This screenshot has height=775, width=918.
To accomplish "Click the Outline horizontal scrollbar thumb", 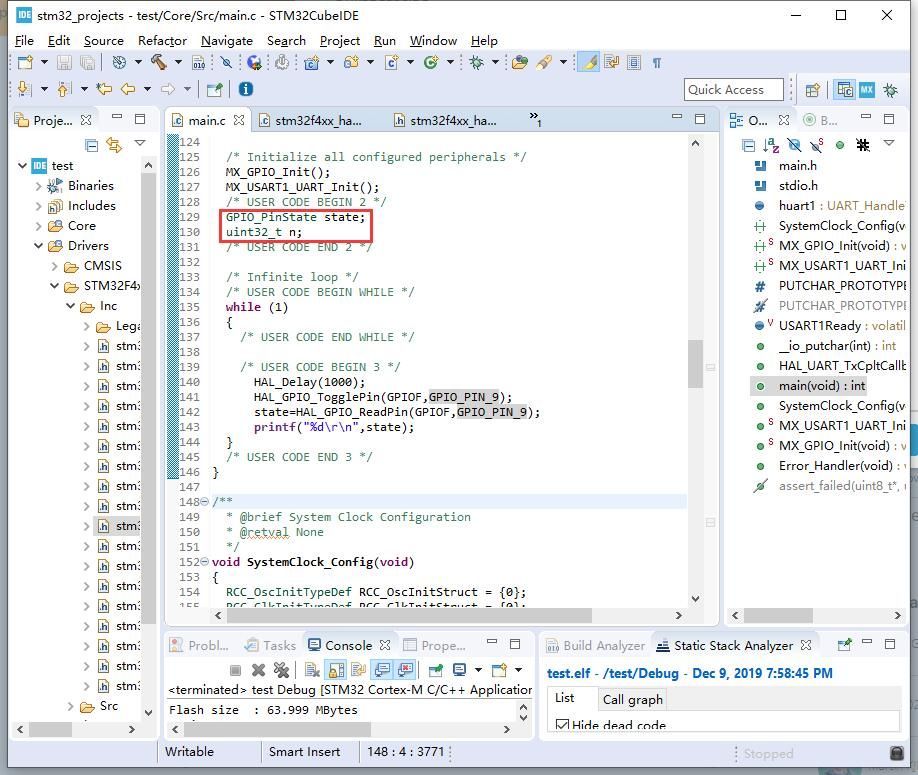I will (778, 615).
